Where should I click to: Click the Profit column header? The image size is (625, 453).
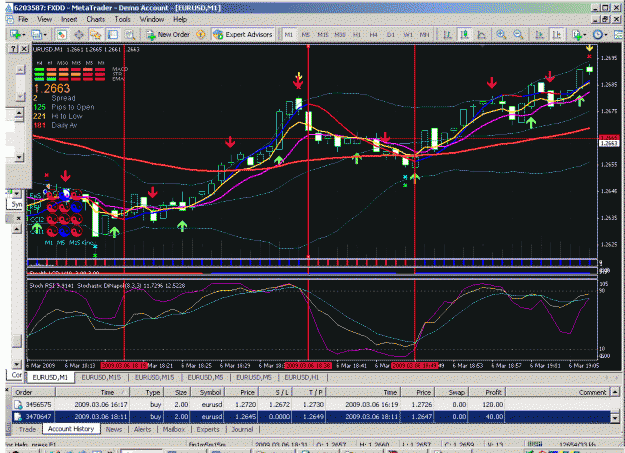493,392
